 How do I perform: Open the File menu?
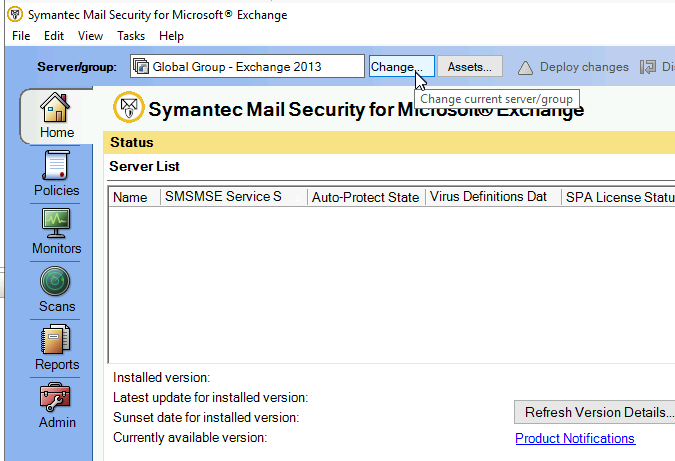click(x=21, y=36)
